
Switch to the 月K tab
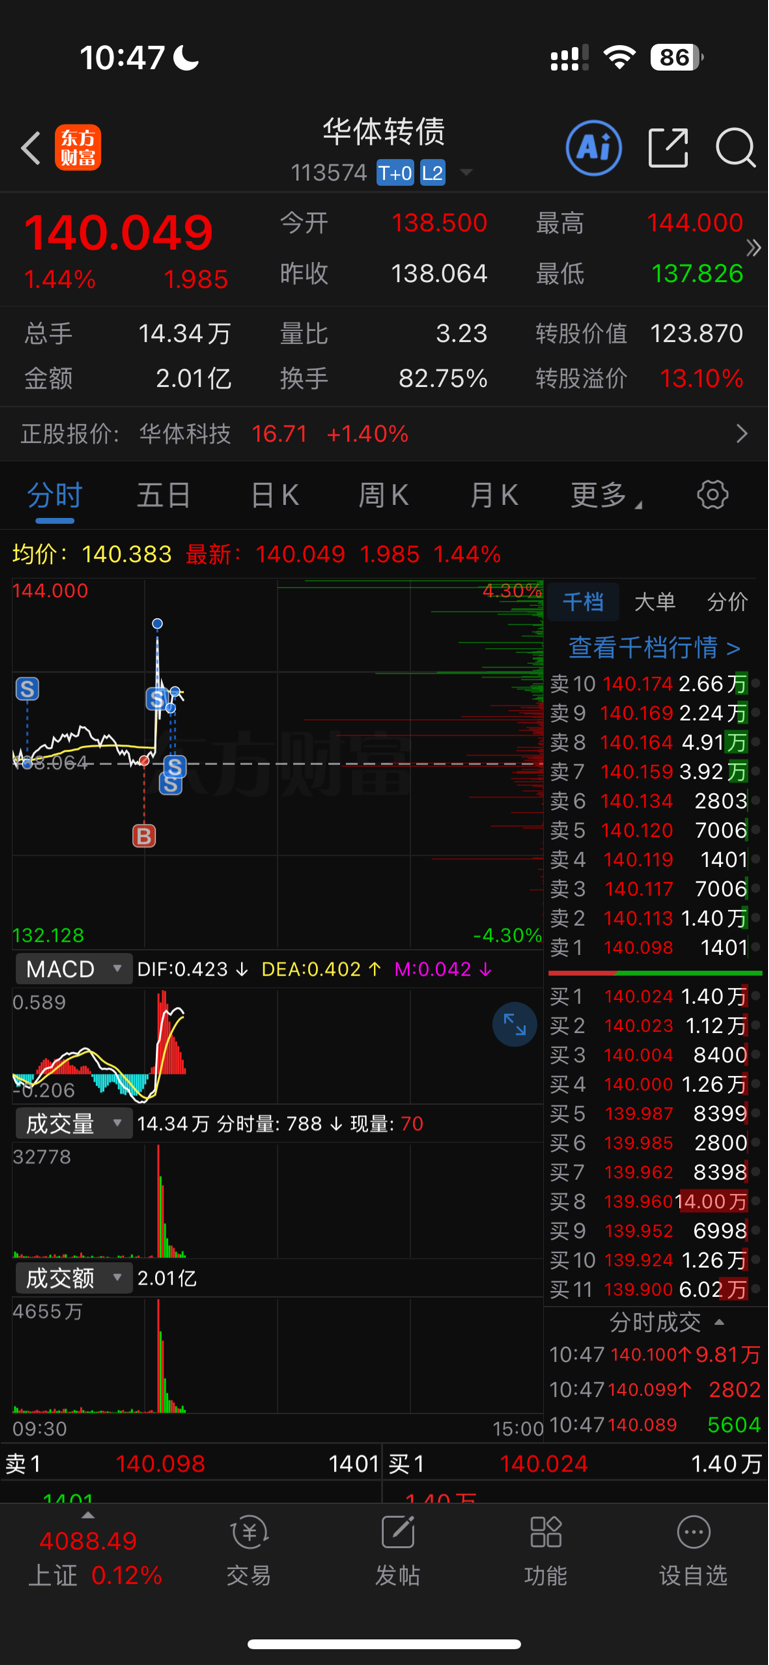pos(494,495)
